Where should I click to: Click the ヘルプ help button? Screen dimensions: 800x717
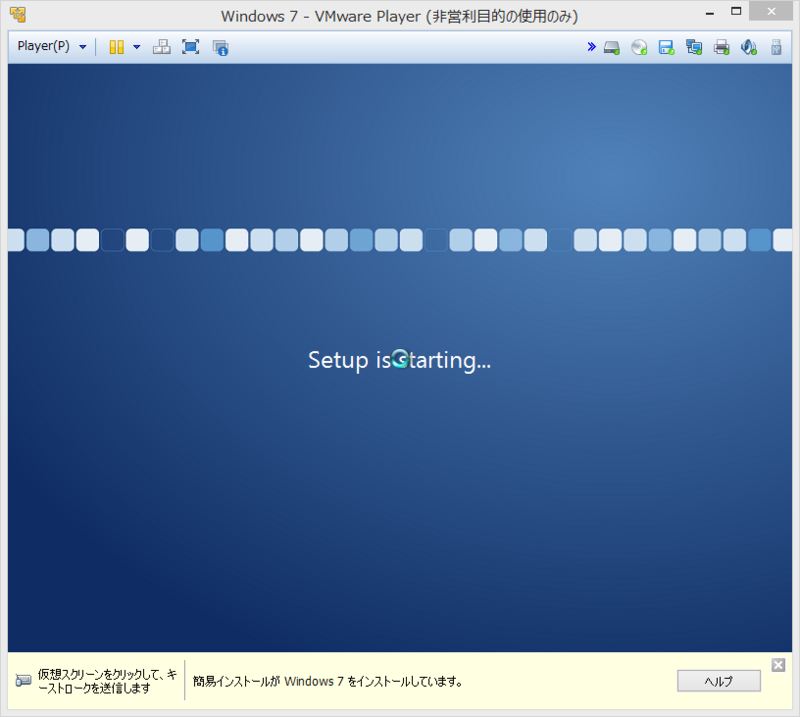coord(719,681)
